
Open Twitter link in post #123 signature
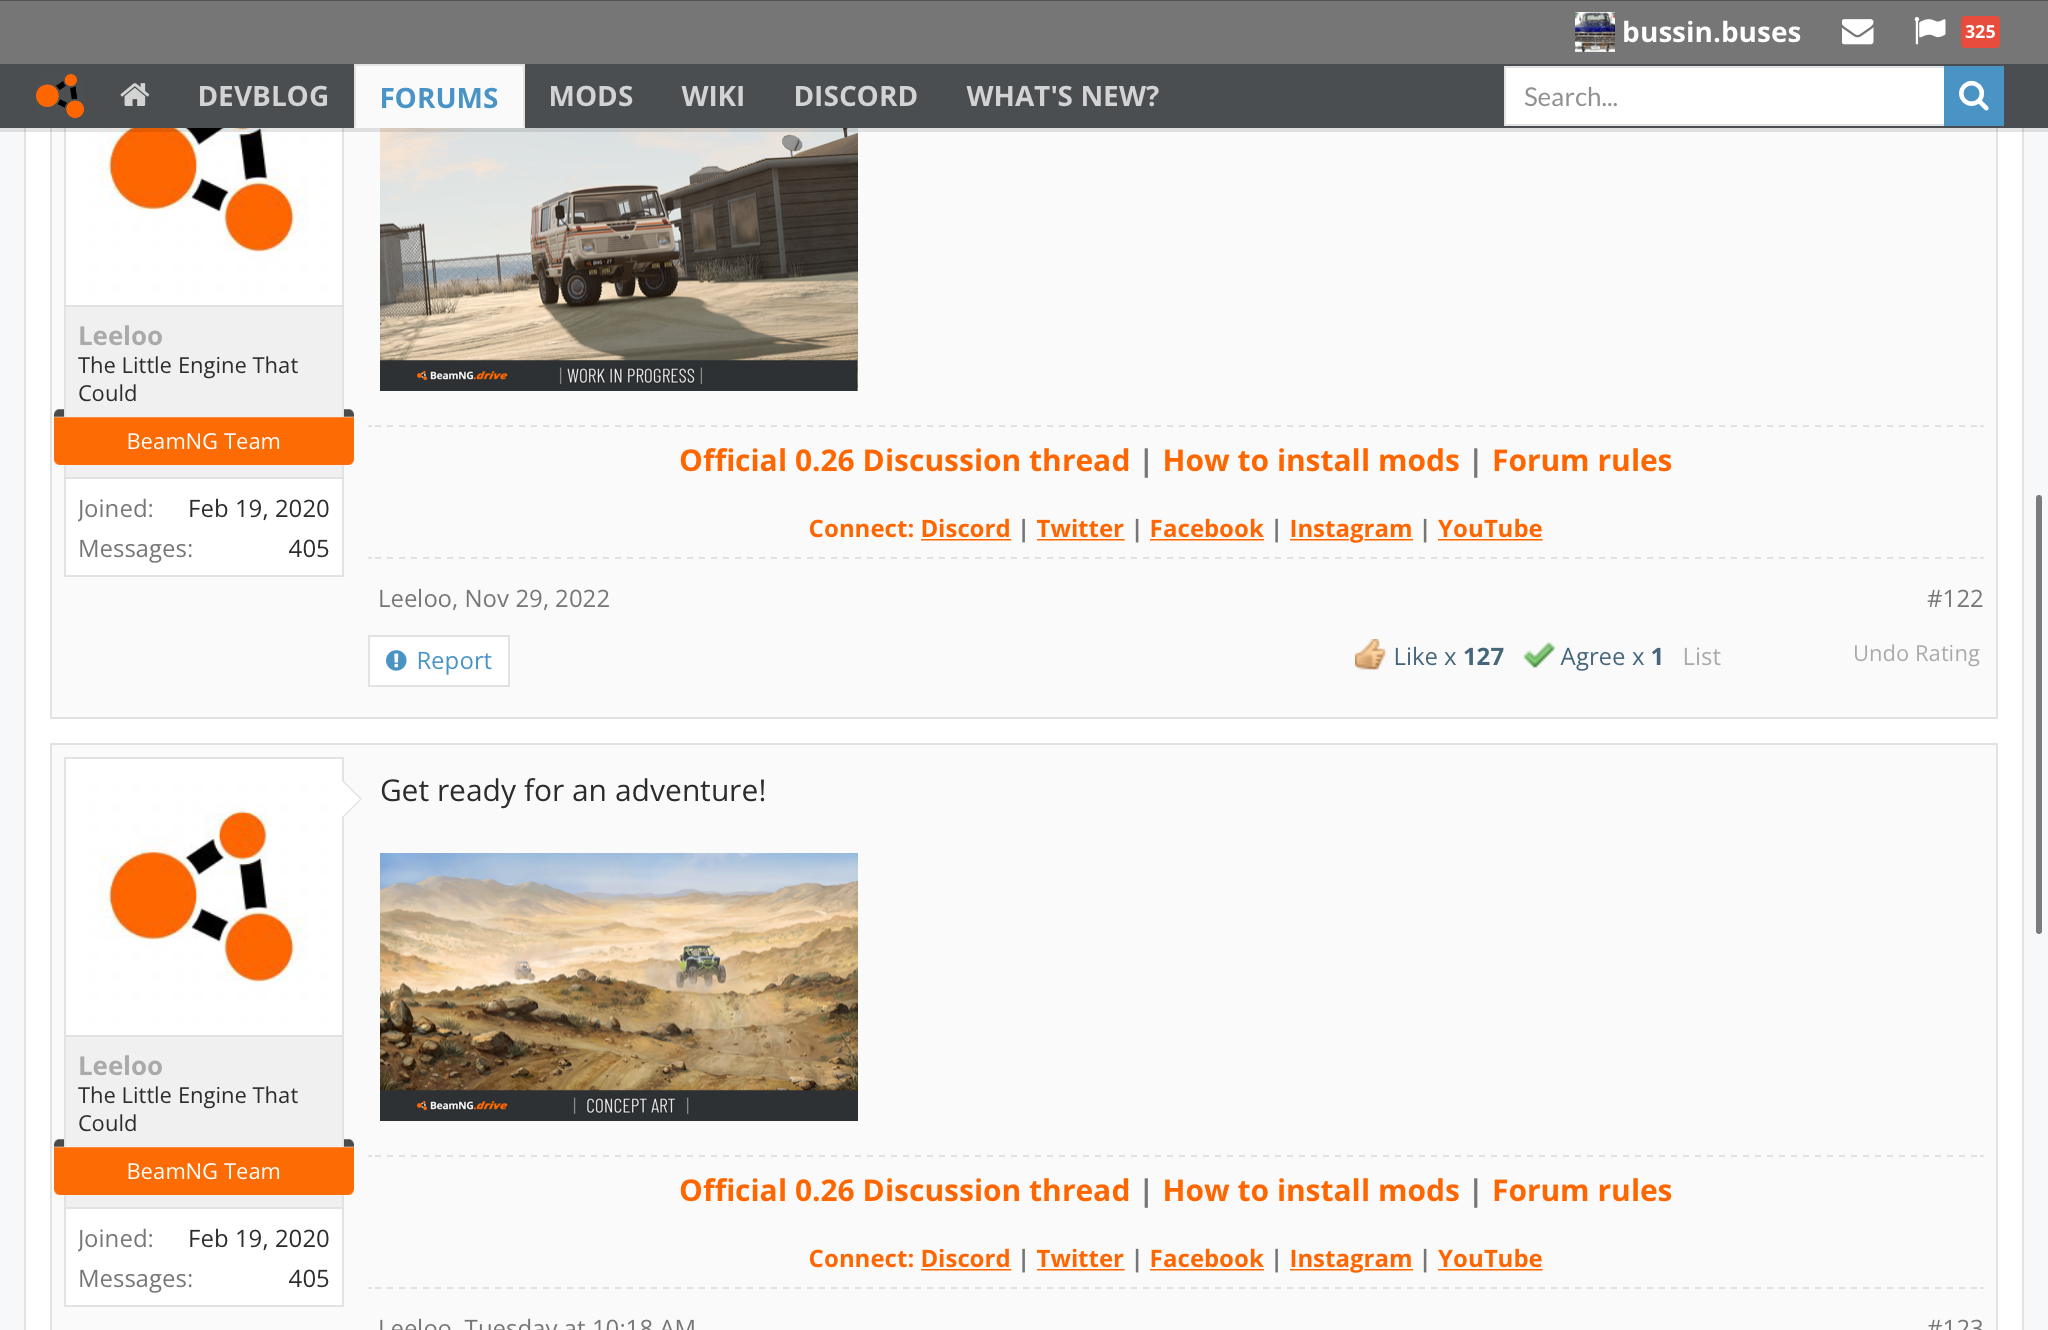[1080, 1258]
